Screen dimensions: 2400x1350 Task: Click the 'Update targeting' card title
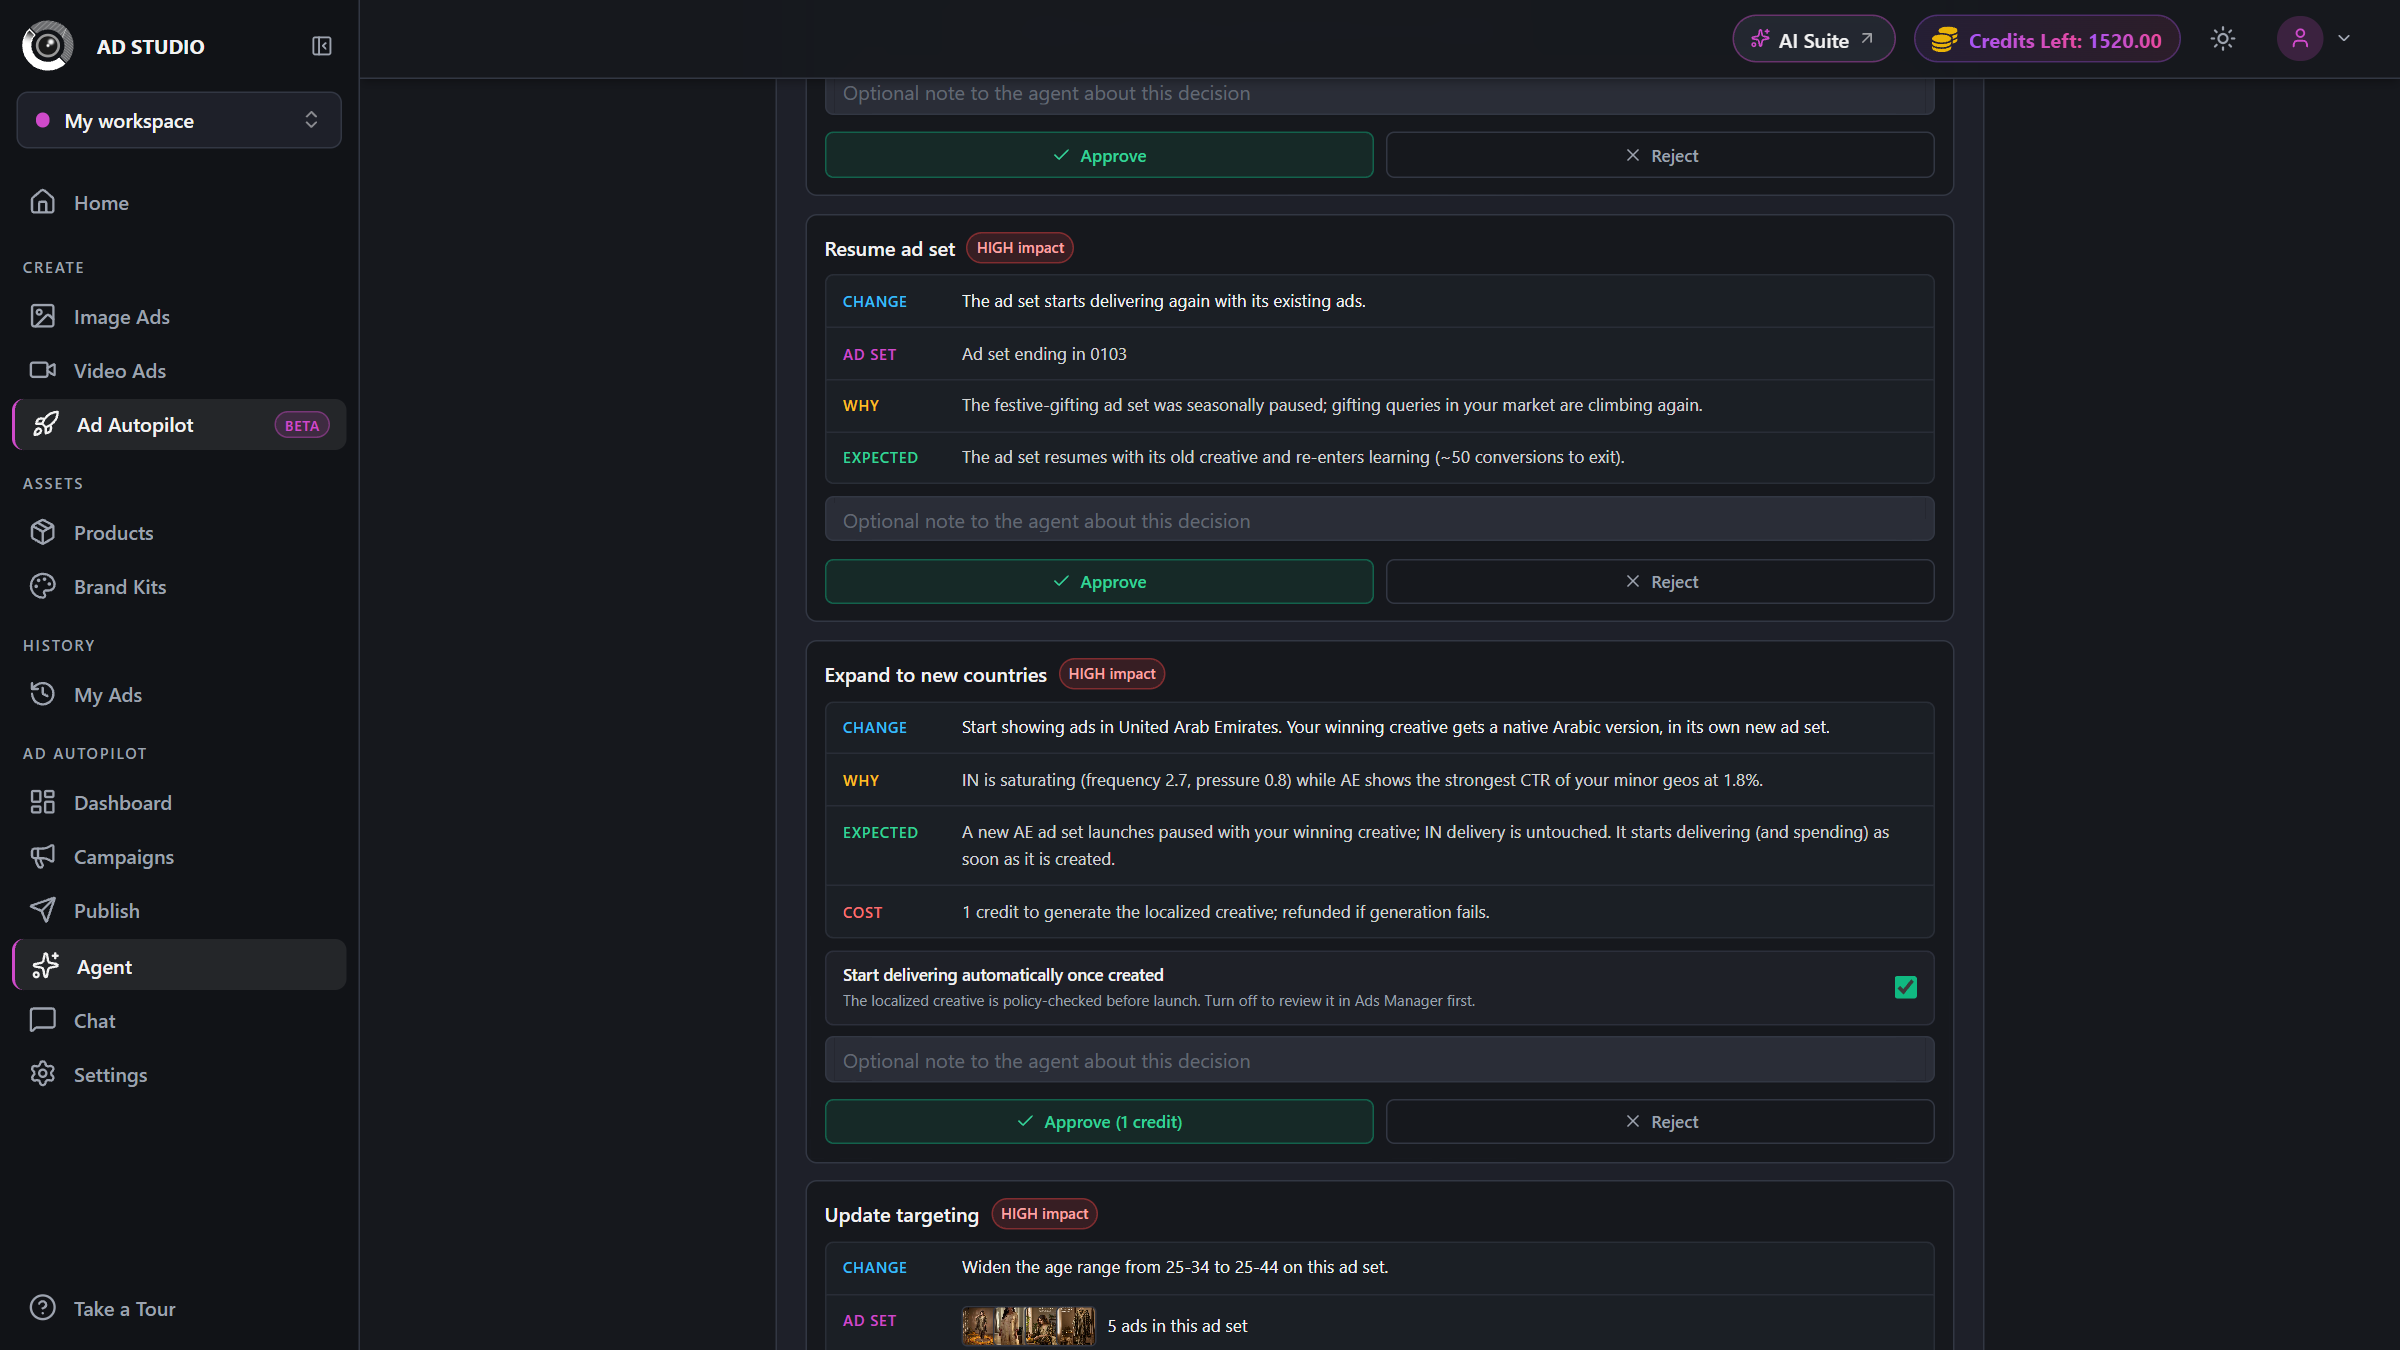point(902,1215)
